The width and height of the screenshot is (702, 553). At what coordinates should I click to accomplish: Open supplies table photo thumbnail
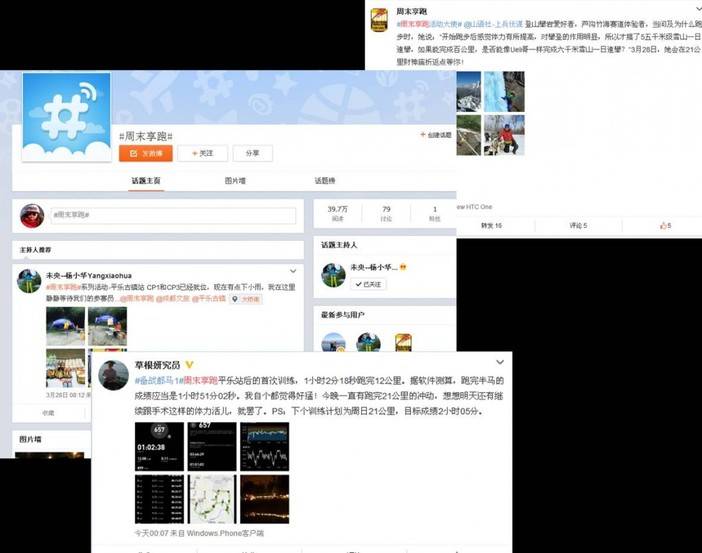coord(65,368)
